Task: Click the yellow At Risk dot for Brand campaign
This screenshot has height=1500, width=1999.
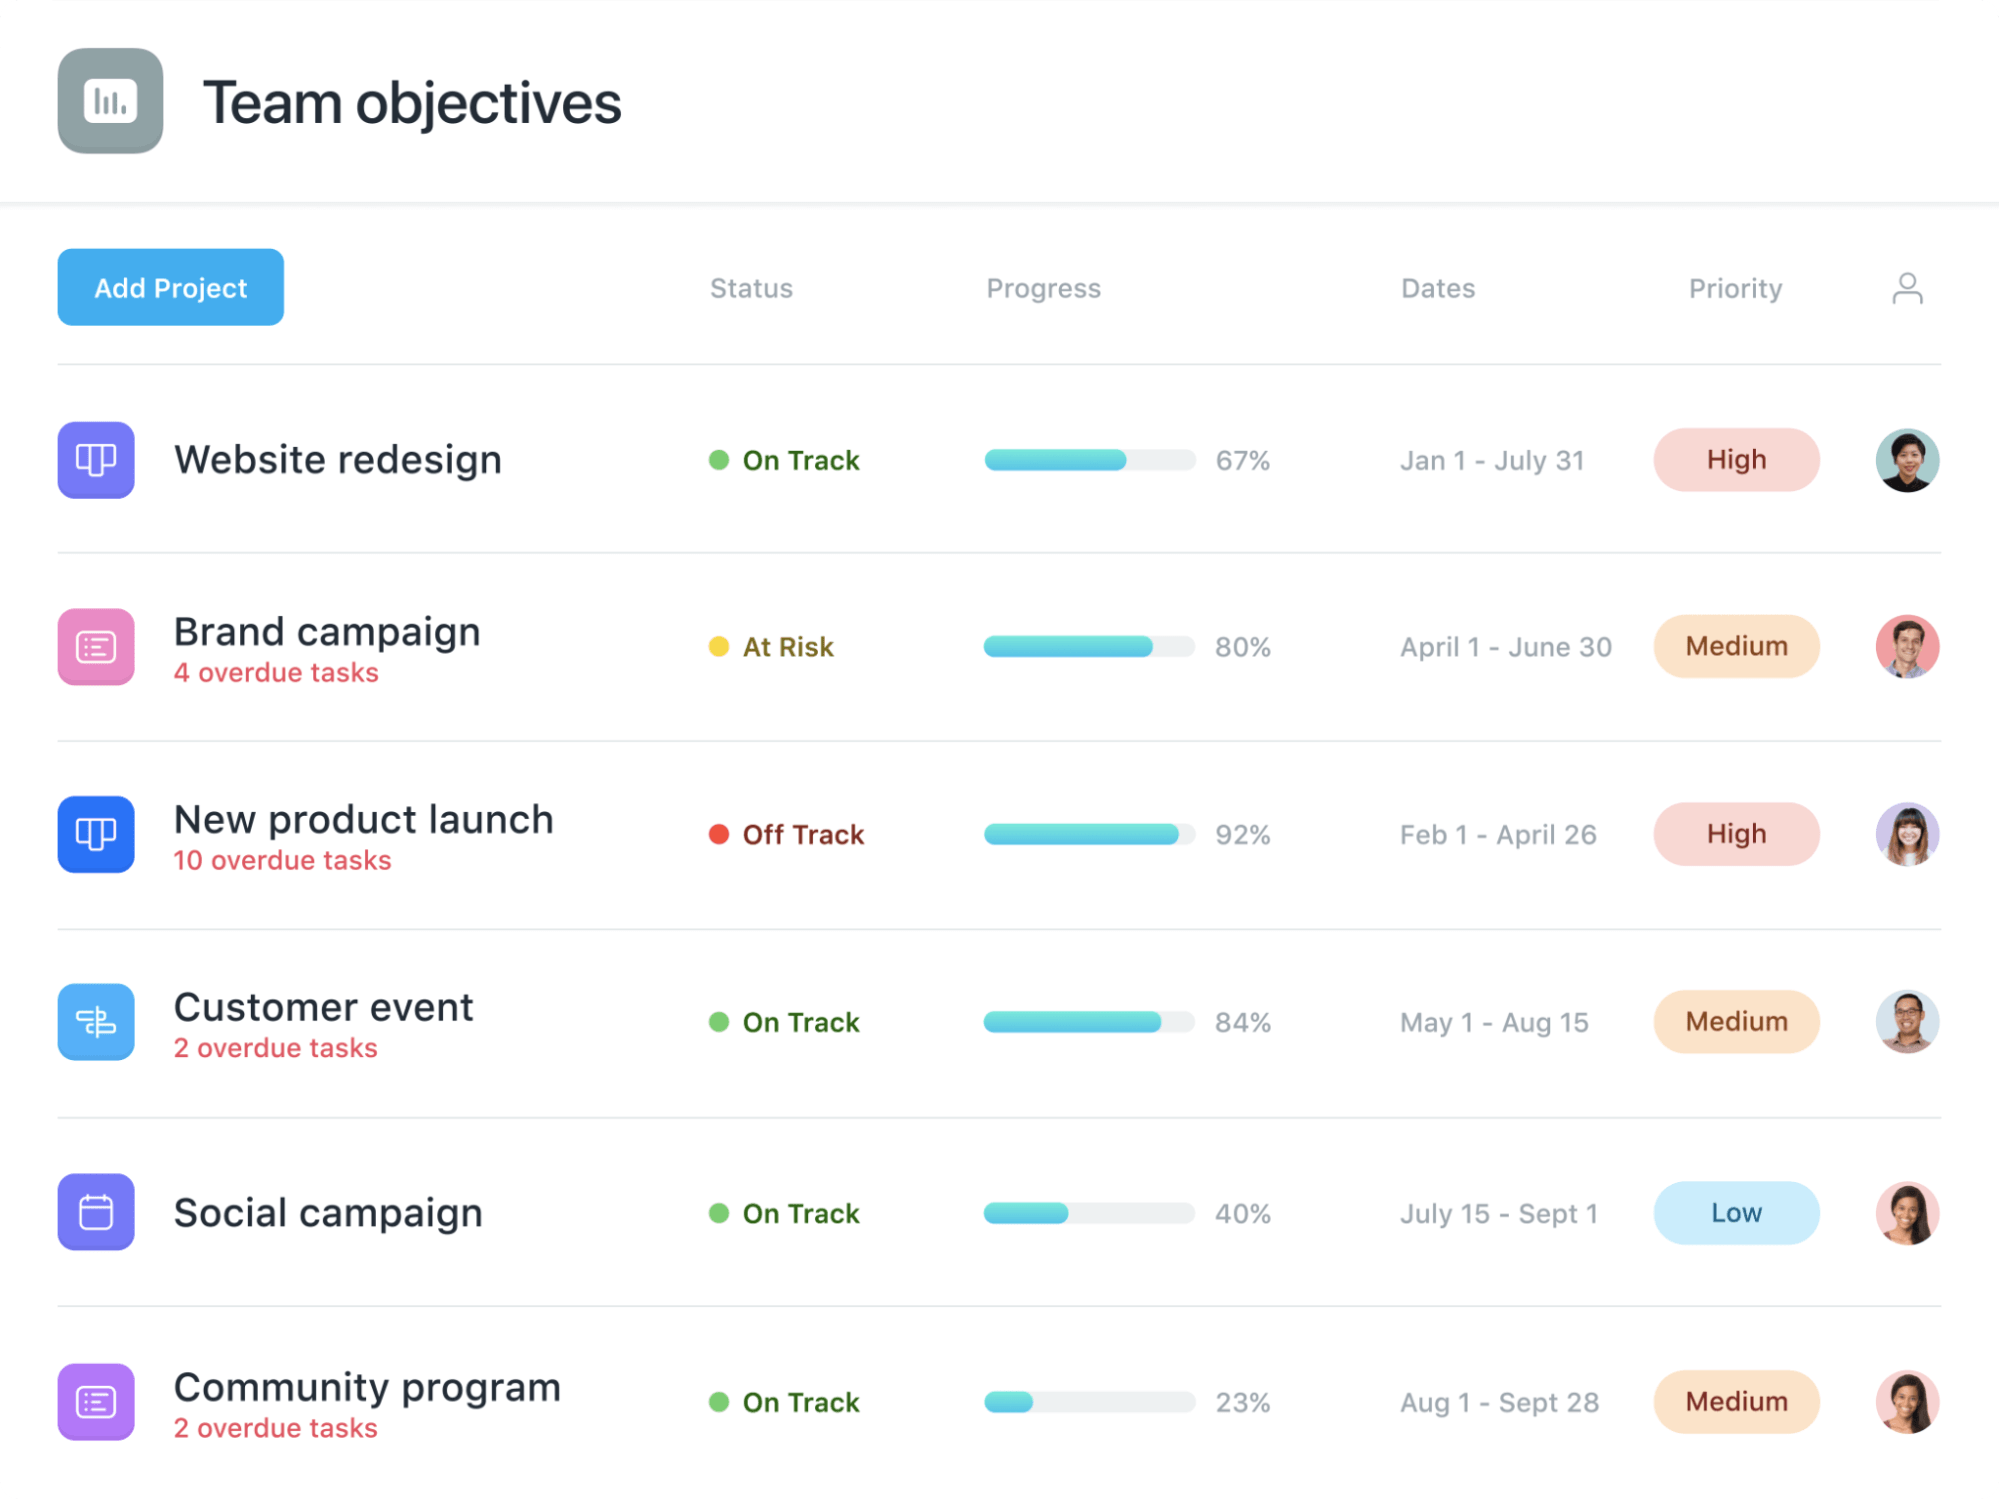Action: point(718,647)
